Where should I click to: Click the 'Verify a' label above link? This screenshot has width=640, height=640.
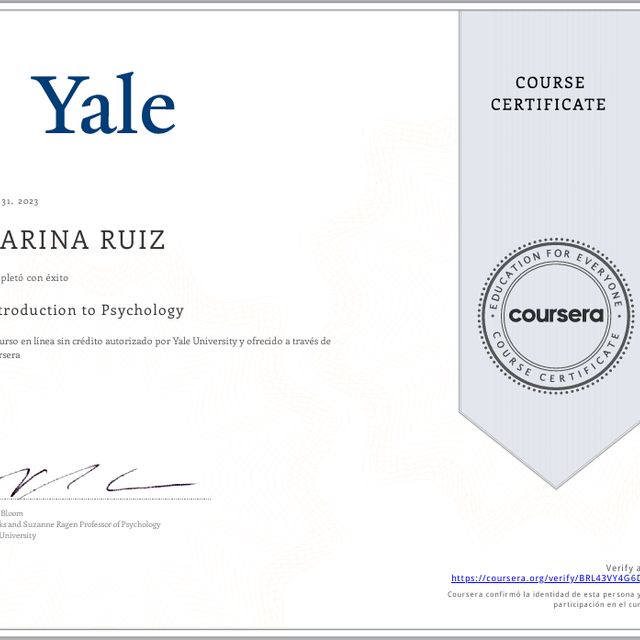point(622,568)
